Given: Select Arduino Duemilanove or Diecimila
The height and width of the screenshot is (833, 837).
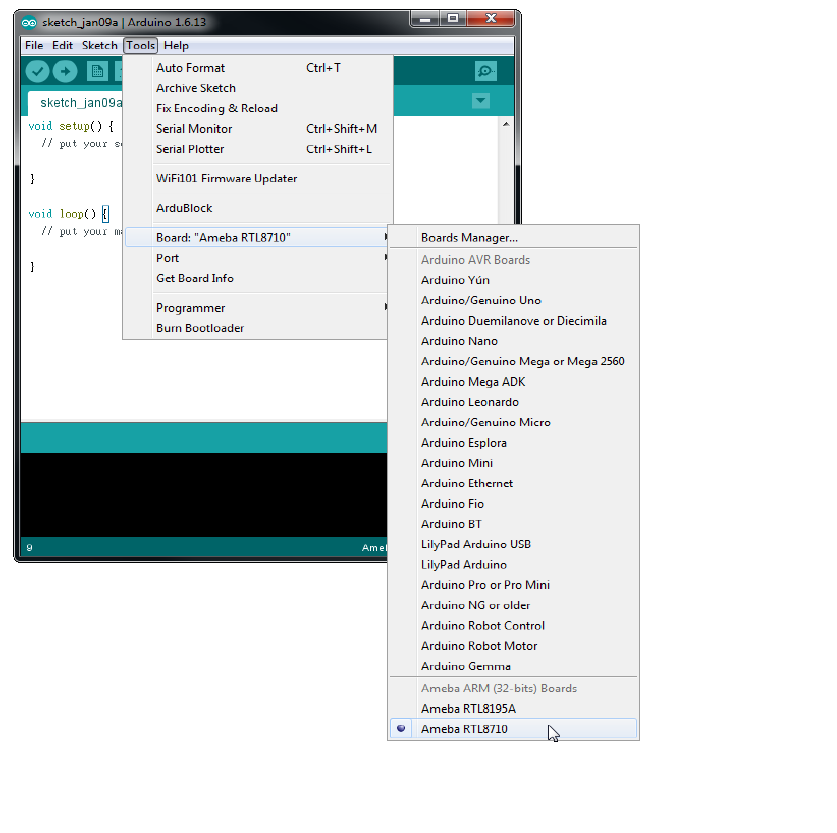Looking at the screenshot, I should click(x=514, y=321).
